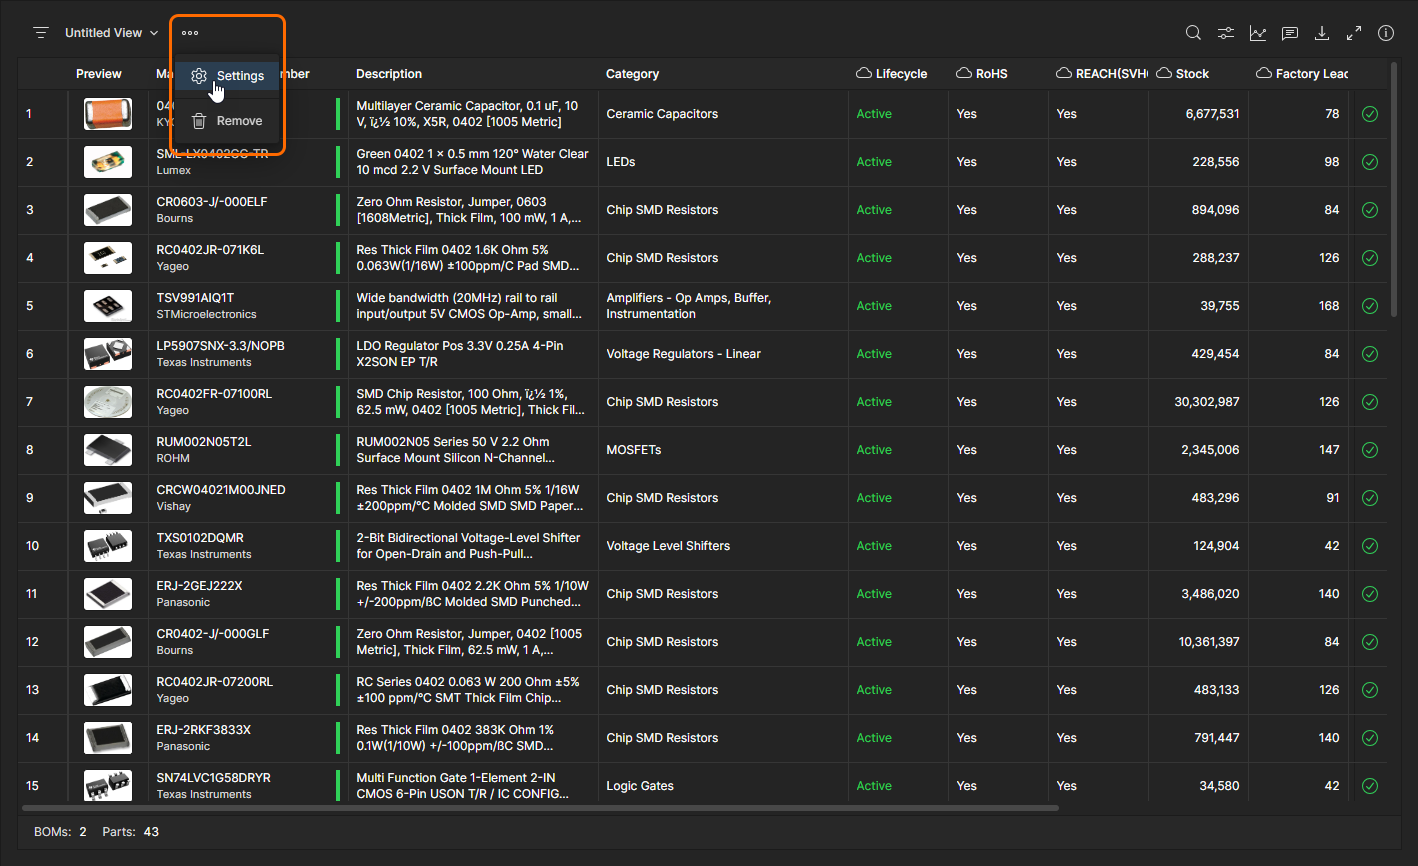Image resolution: width=1418 pixels, height=866 pixels.
Task: Click the horizontal scrollbar below the table
Action: (x=540, y=807)
